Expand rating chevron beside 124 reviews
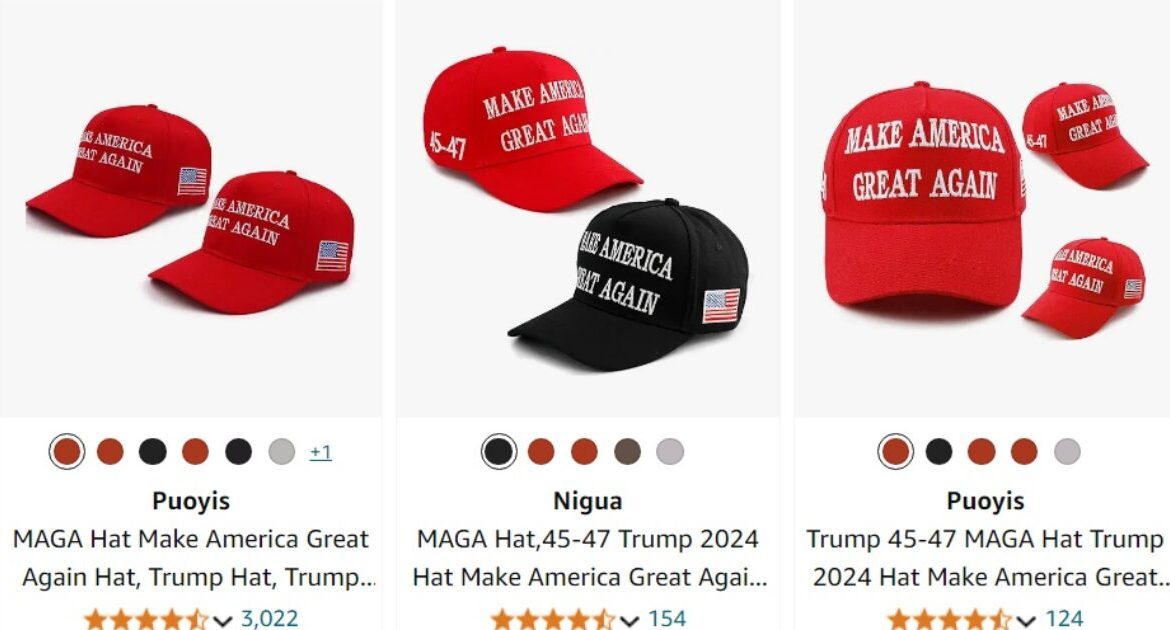The height and width of the screenshot is (630, 1170). tap(1026, 620)
